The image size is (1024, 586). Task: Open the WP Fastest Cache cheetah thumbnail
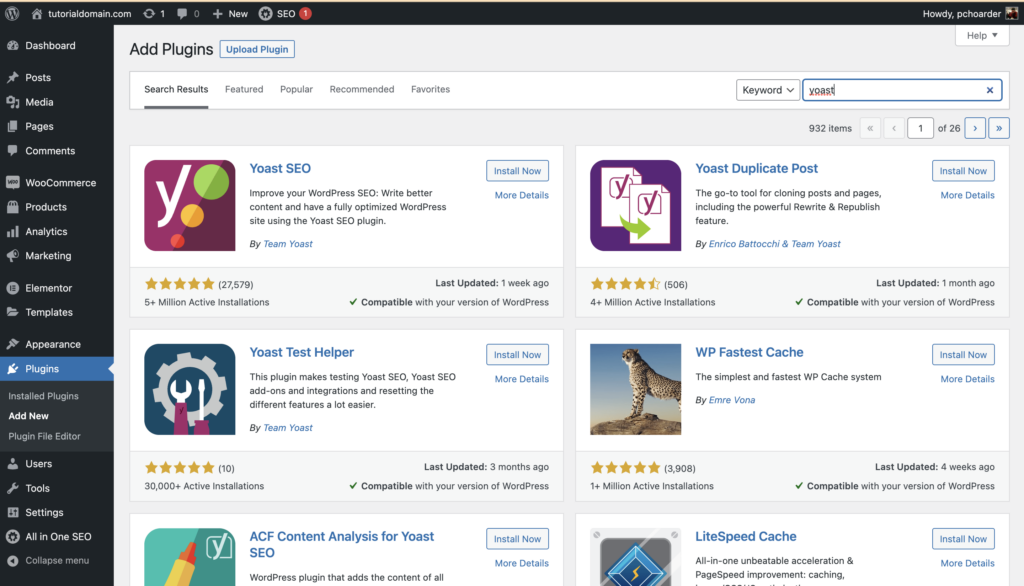[635, 389]
